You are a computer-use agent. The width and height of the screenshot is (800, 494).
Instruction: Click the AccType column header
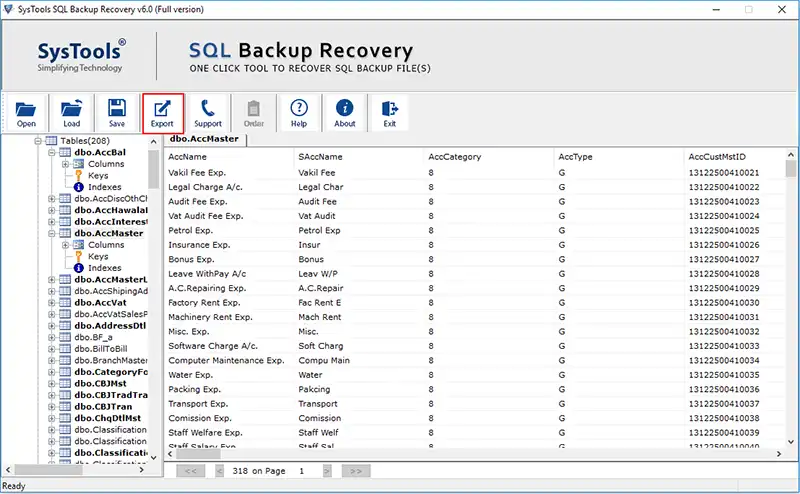619,157
